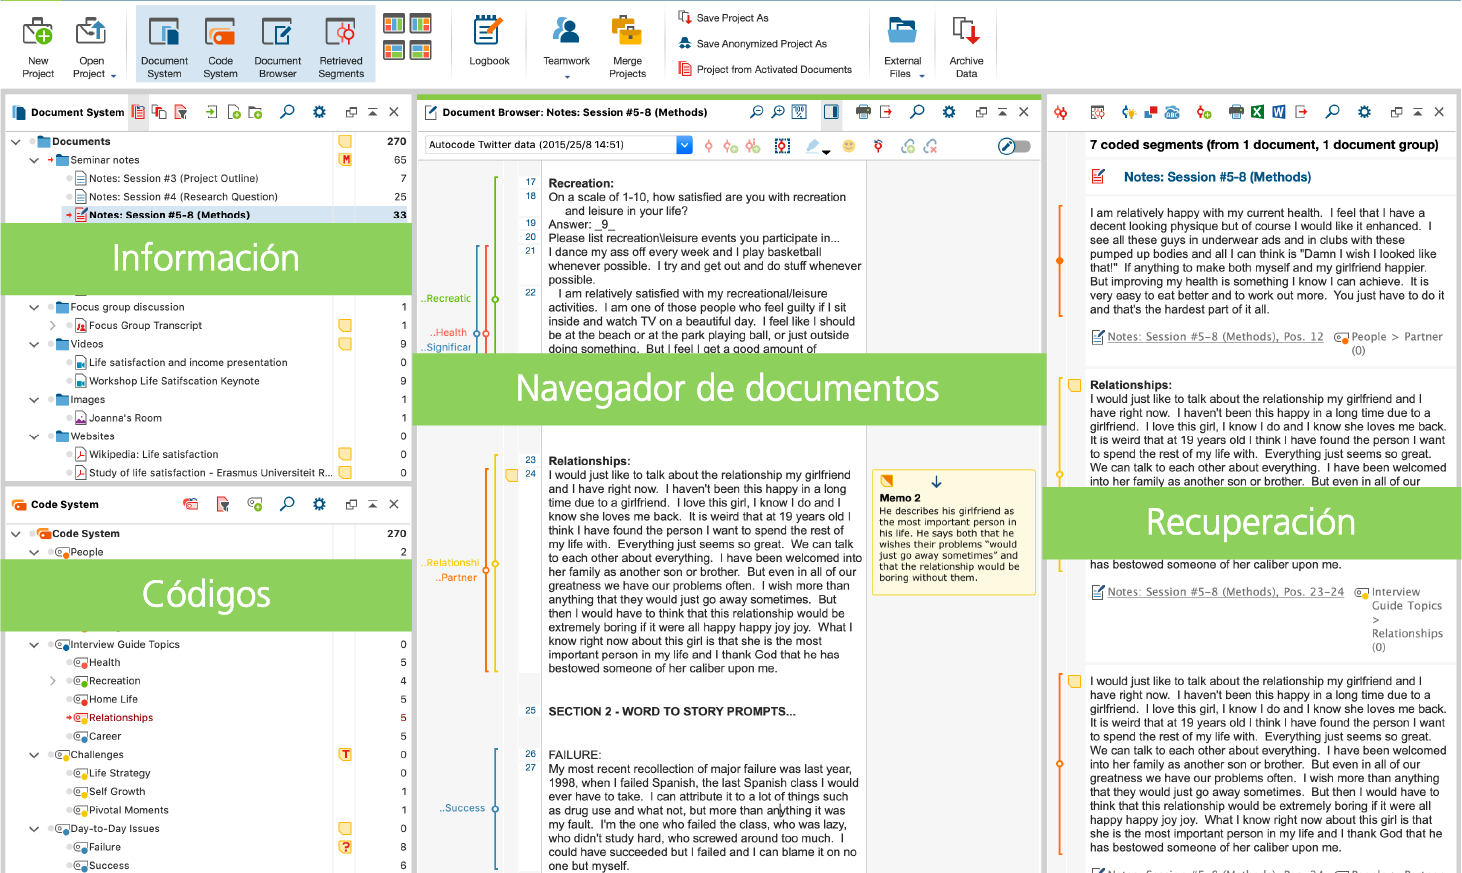Collapse the Websites document group
The image size is (1462, 873).
click(x=34, y=437)
